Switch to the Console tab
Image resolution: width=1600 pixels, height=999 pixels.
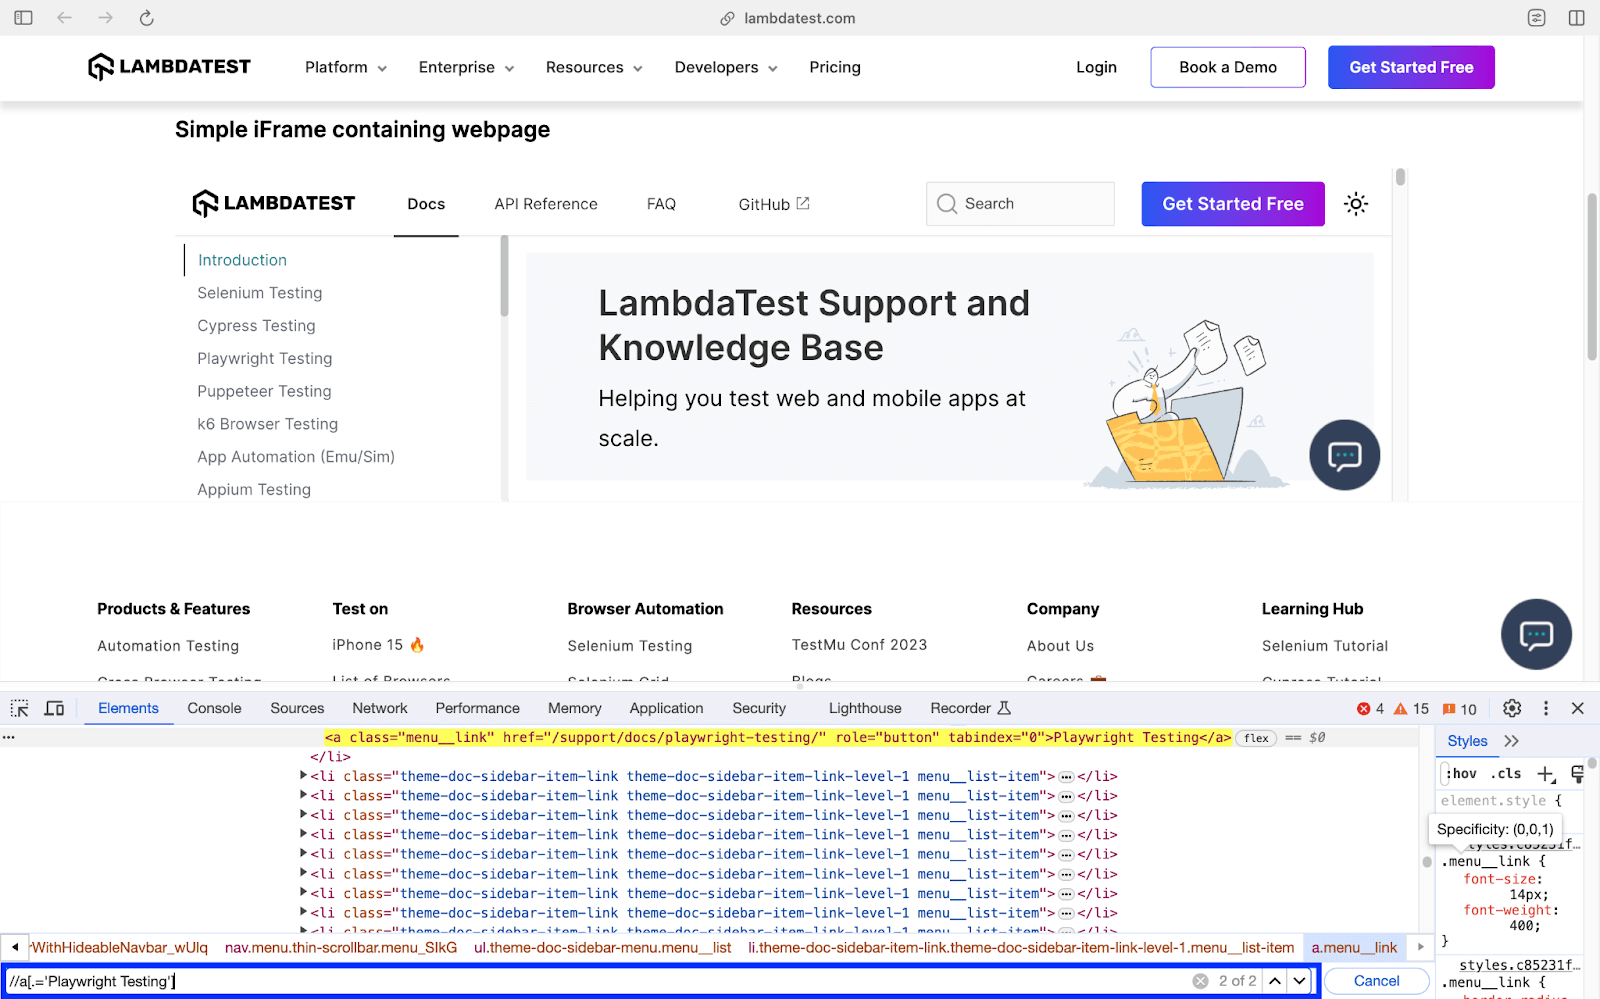[214, 708]
